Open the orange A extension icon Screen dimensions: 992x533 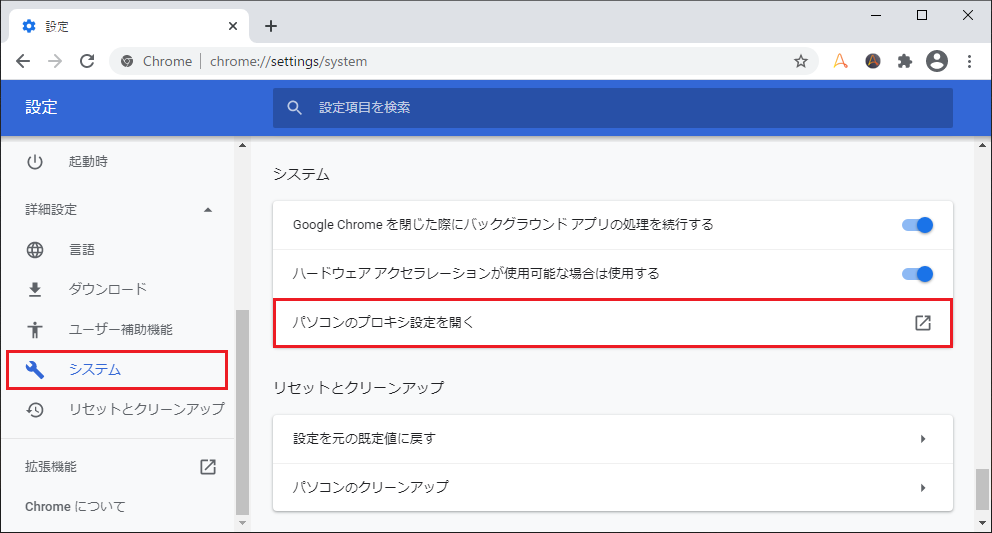click(x=840, y=61)
